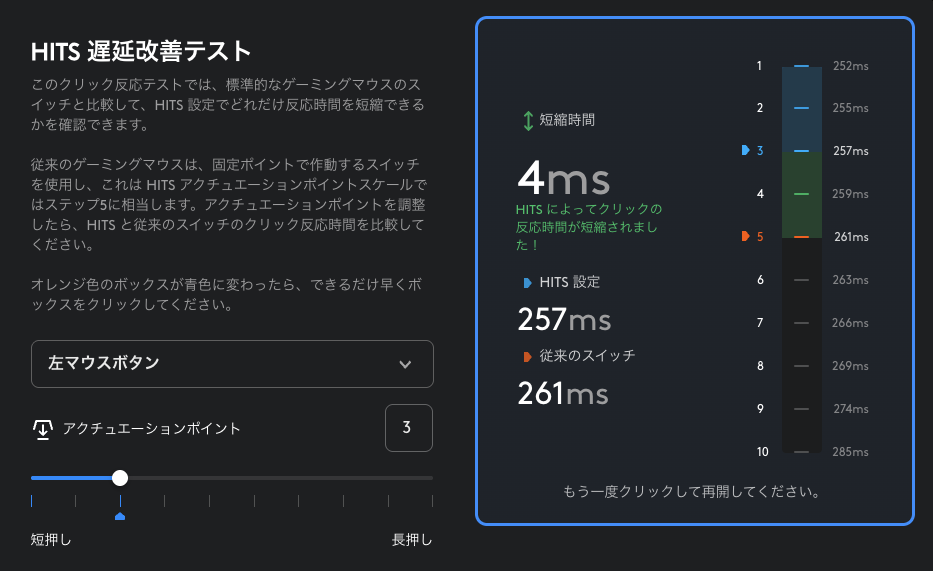
Task: Click the blue marker icon next to HITS 設定
Action: tap(527, 283)
